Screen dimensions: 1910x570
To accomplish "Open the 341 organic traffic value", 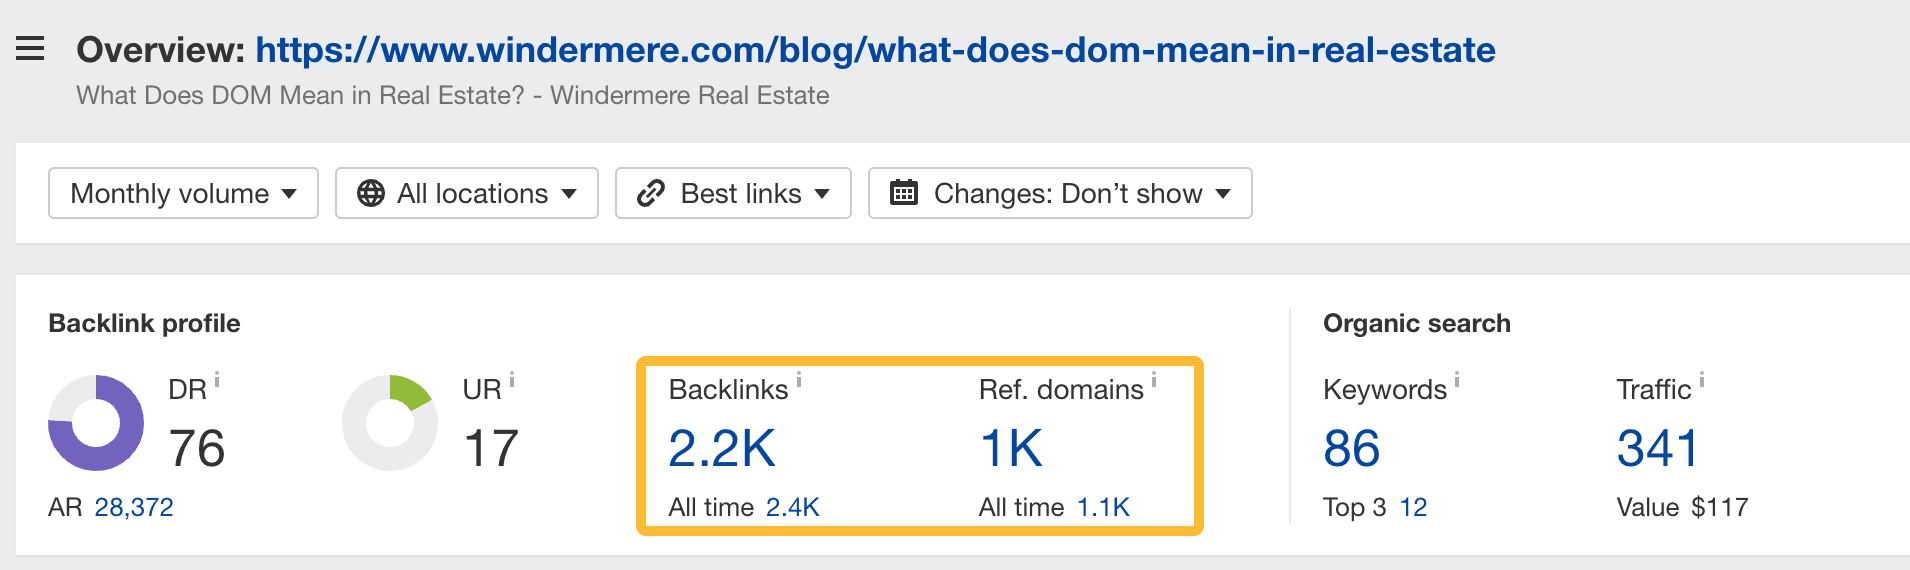I will pos(1657,448).
